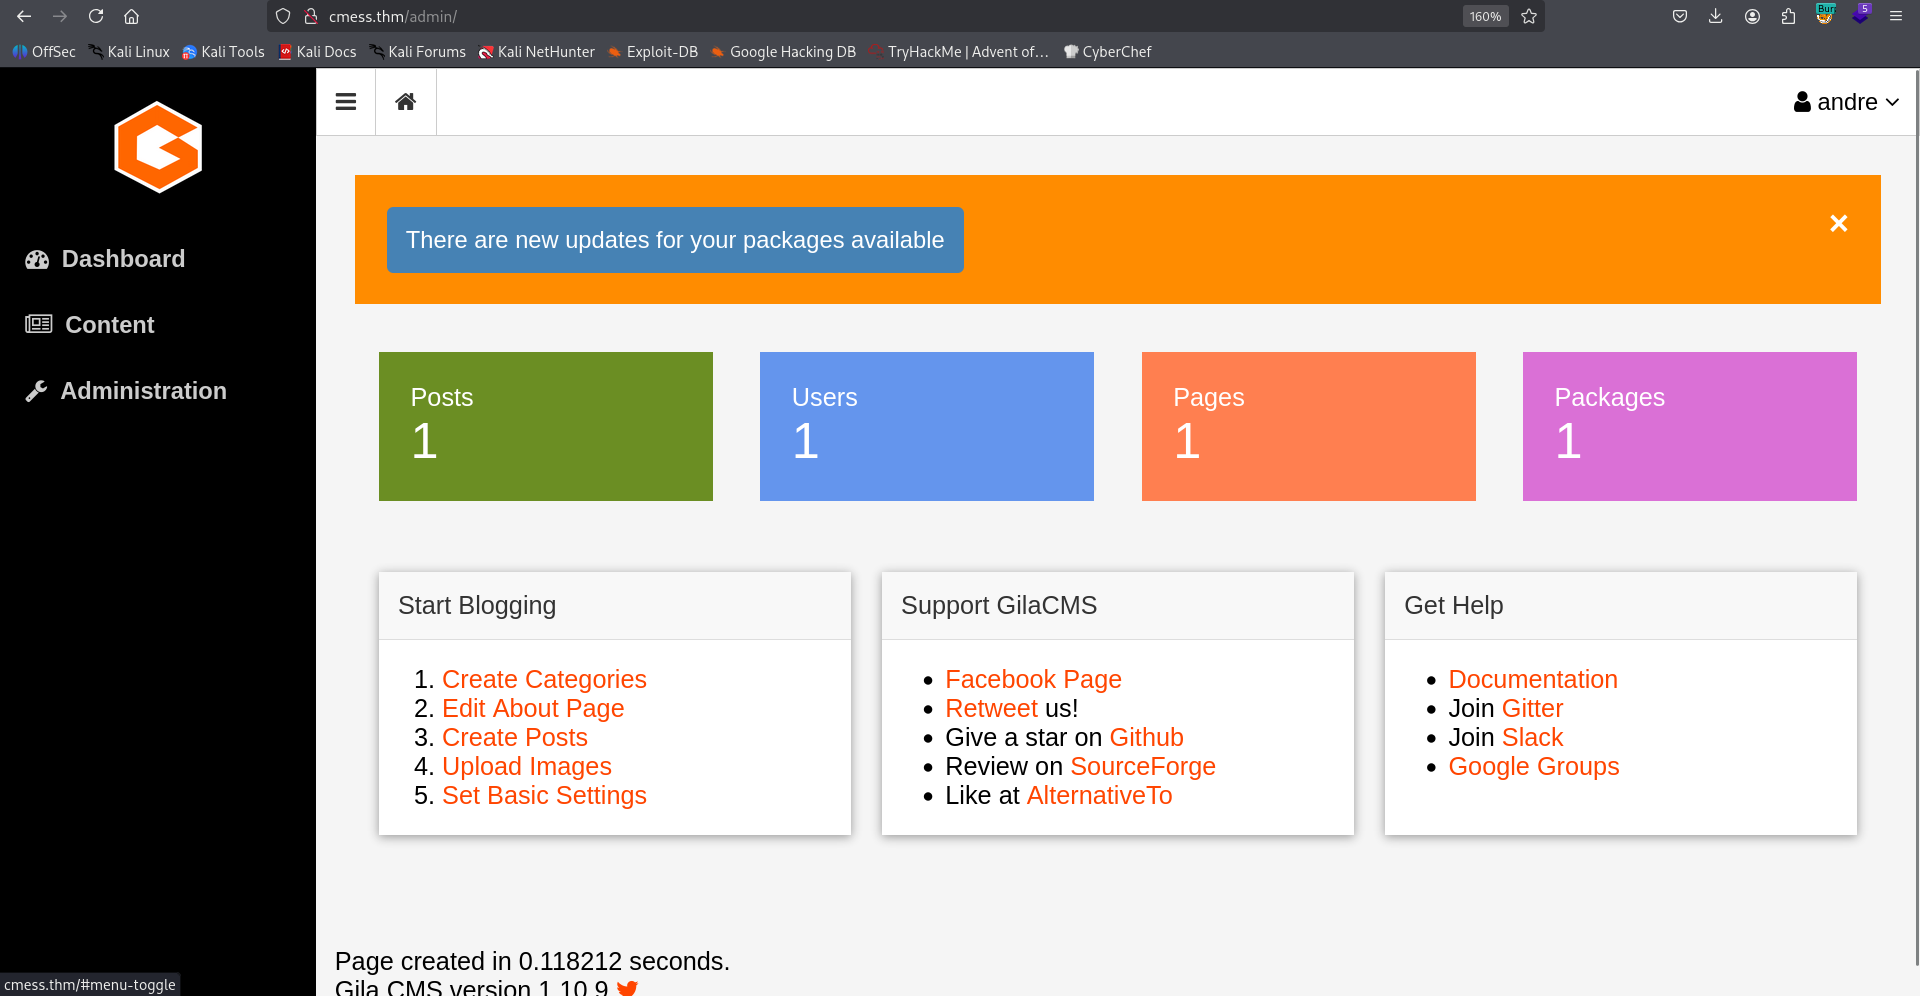Dismiss the orange update alert with X
The height and width of the screenshot is (996, 1920).
(1838, 224)
